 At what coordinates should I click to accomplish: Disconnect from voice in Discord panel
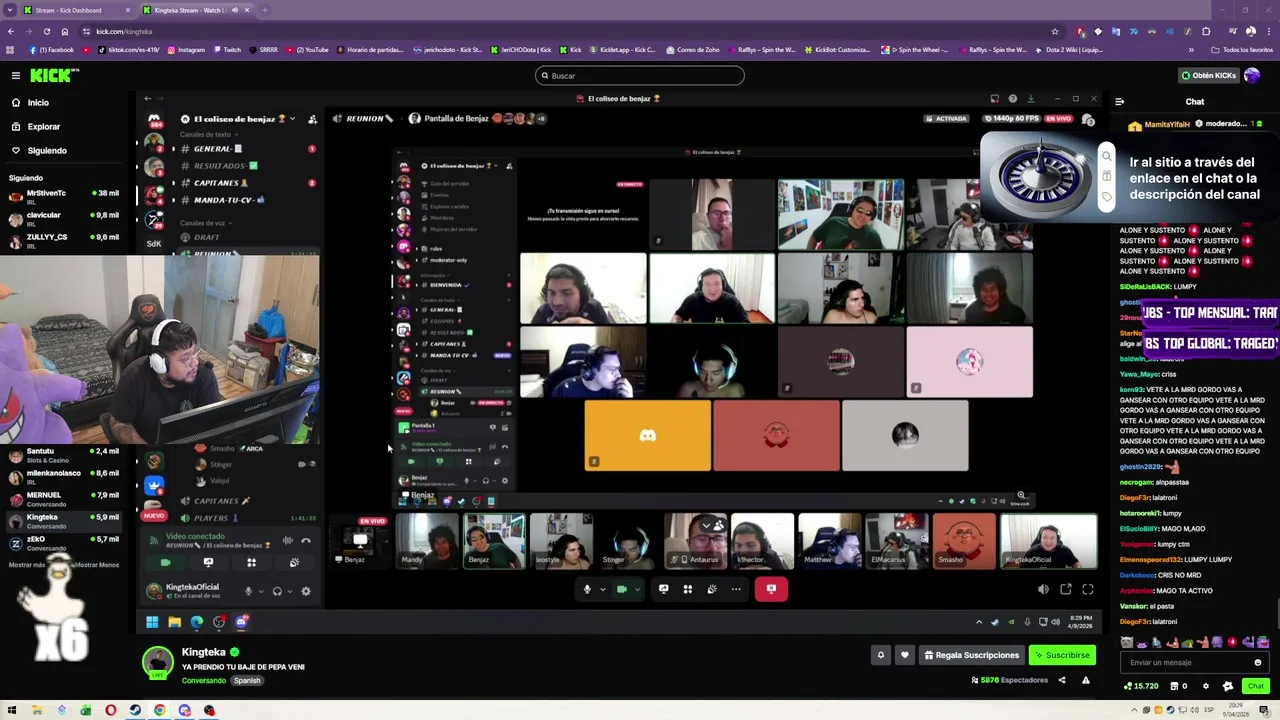tap(306, 541)
